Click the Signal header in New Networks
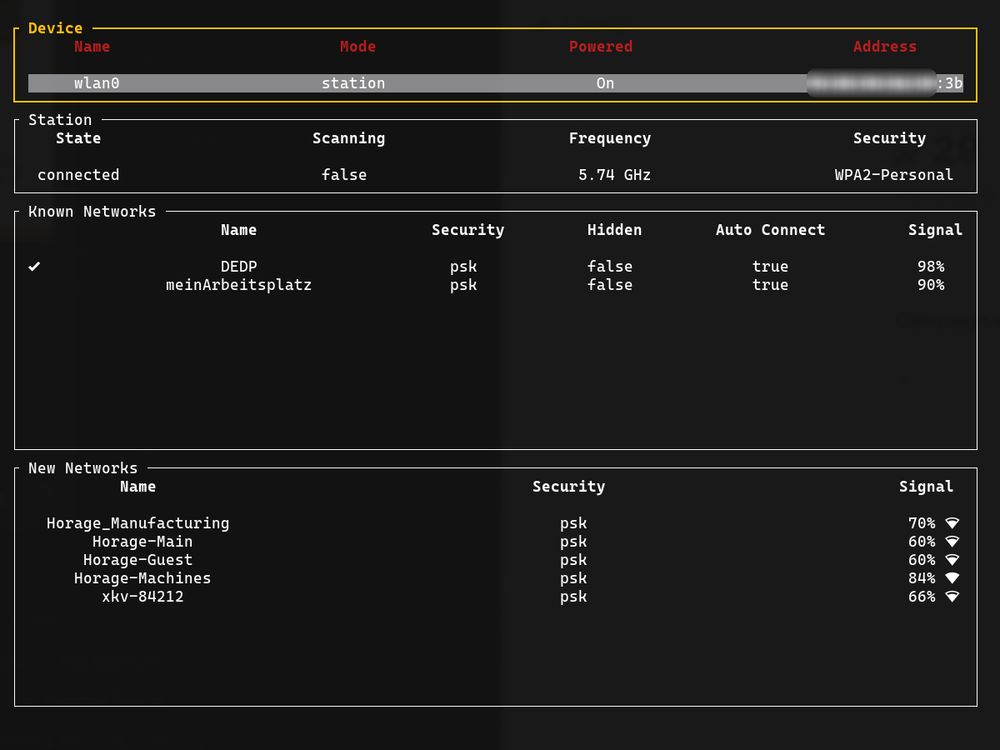The width and height of the screenshot is (1000, 750). coord(927,487)
